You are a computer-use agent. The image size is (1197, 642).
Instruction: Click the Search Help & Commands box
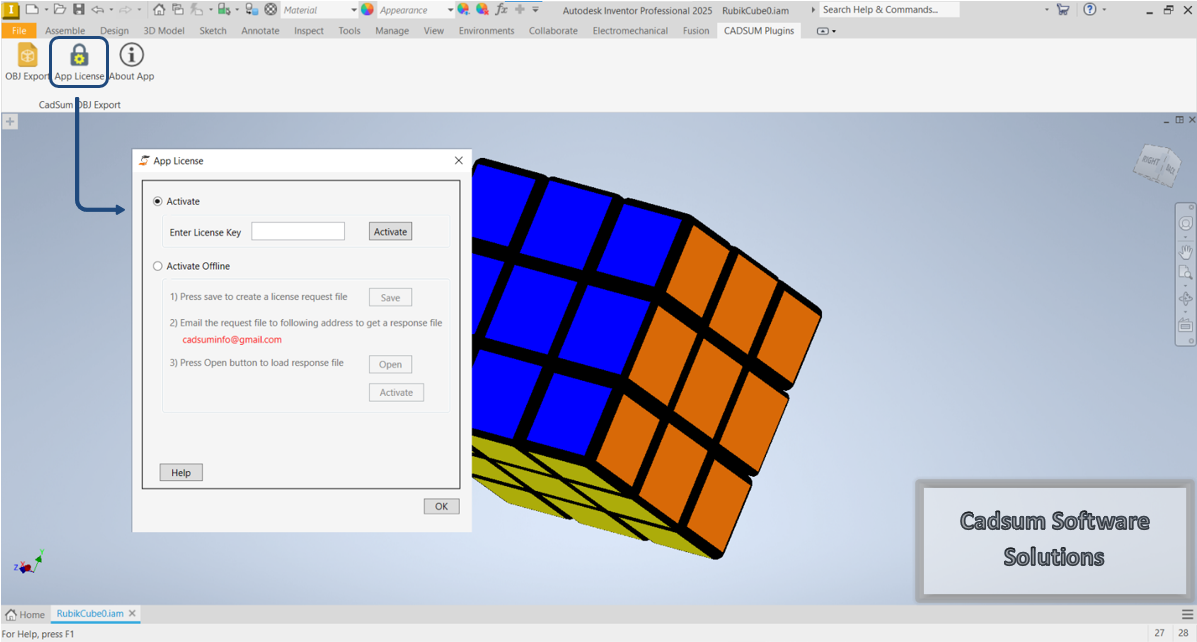click(889, 10)
